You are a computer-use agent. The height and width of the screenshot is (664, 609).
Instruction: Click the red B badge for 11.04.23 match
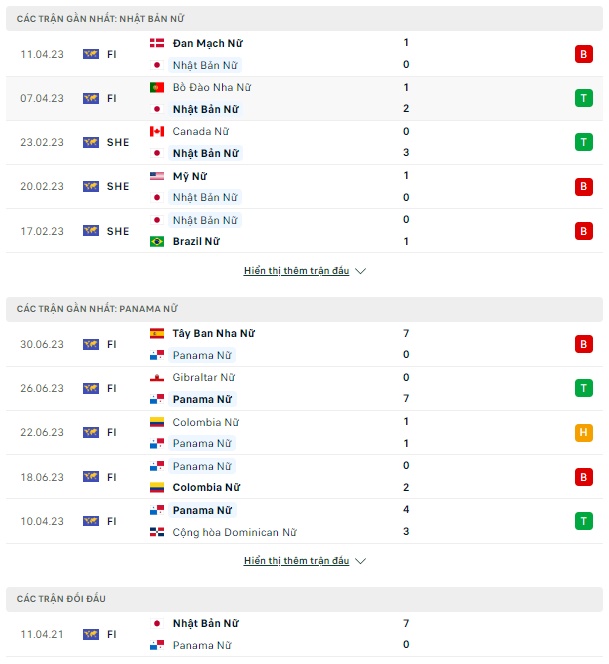click(x=584, y=54)
